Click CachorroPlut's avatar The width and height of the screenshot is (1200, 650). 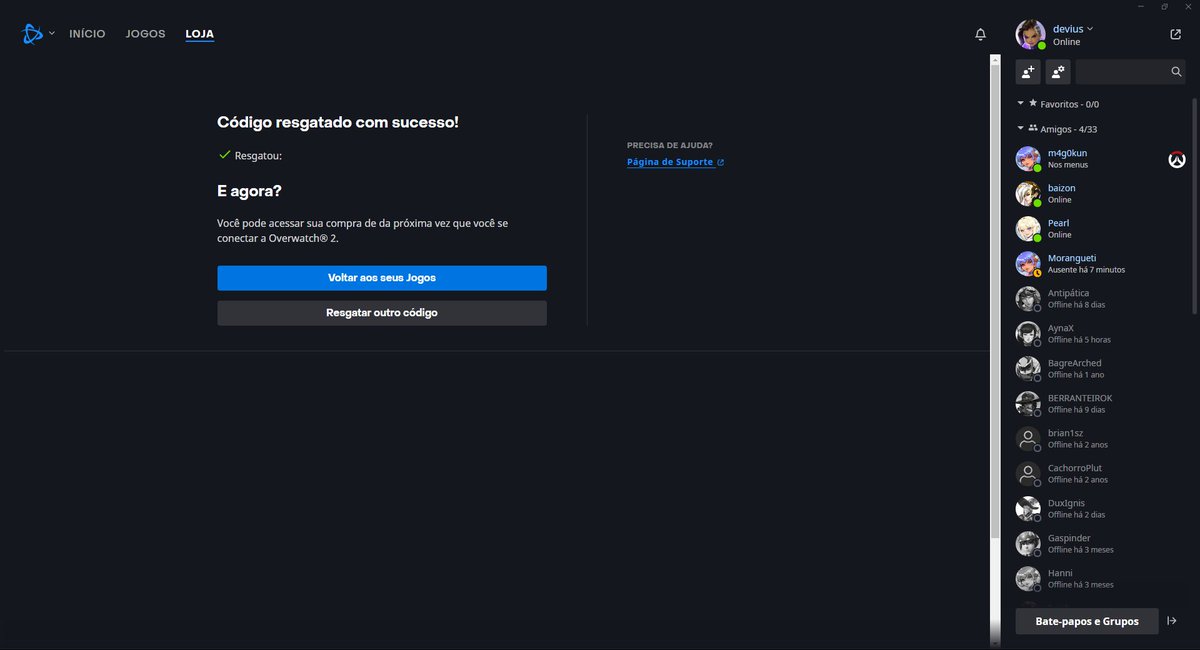tap(1028, 474)
